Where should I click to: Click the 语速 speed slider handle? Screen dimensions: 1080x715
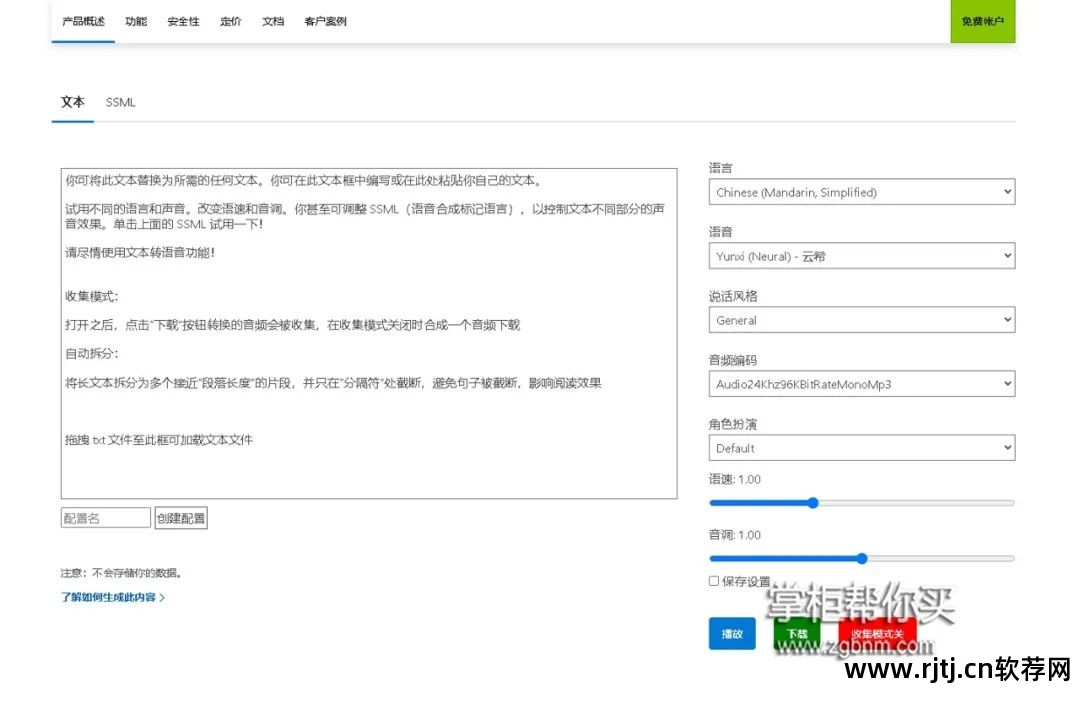[x=813, y=503]
